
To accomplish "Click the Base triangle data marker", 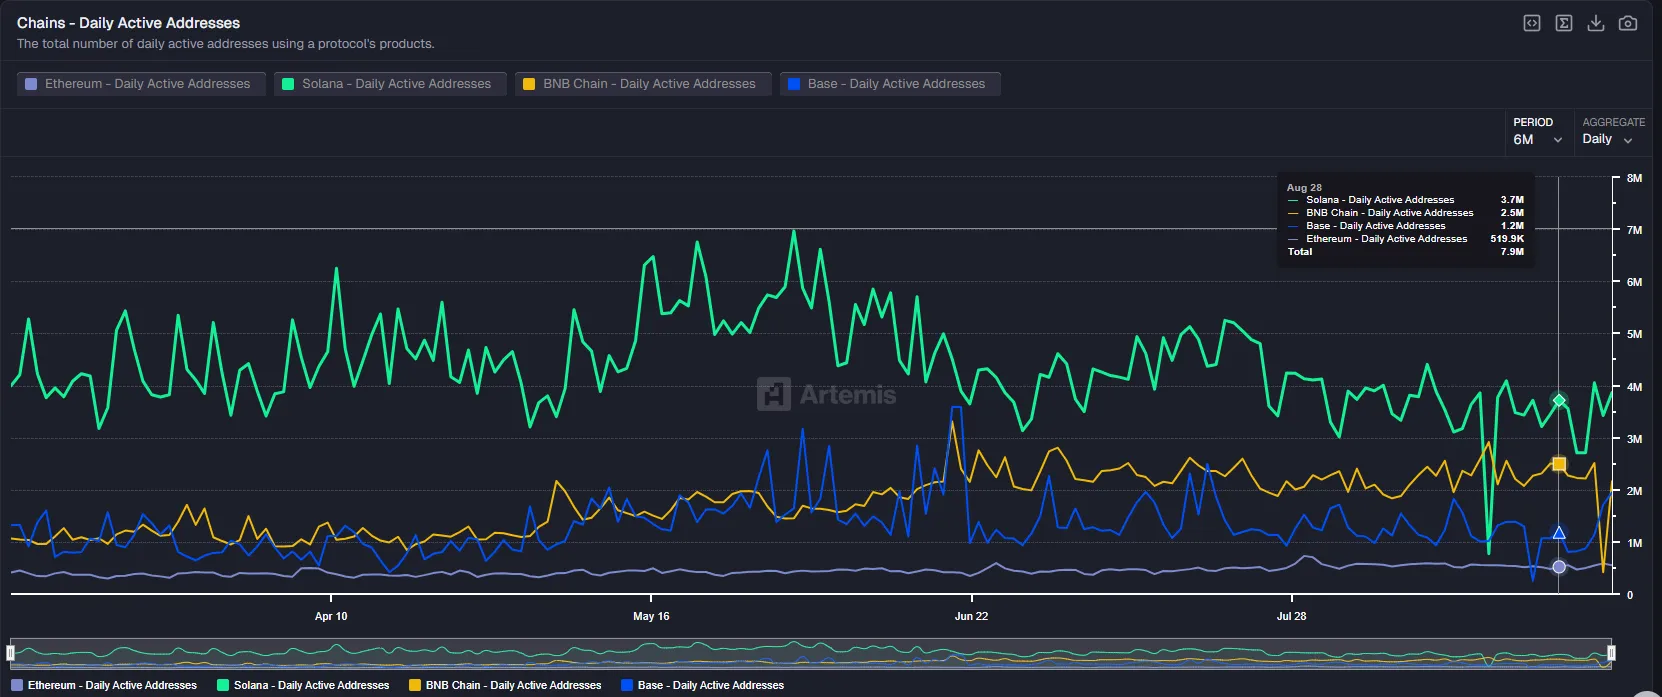I will coord(1559,533).
